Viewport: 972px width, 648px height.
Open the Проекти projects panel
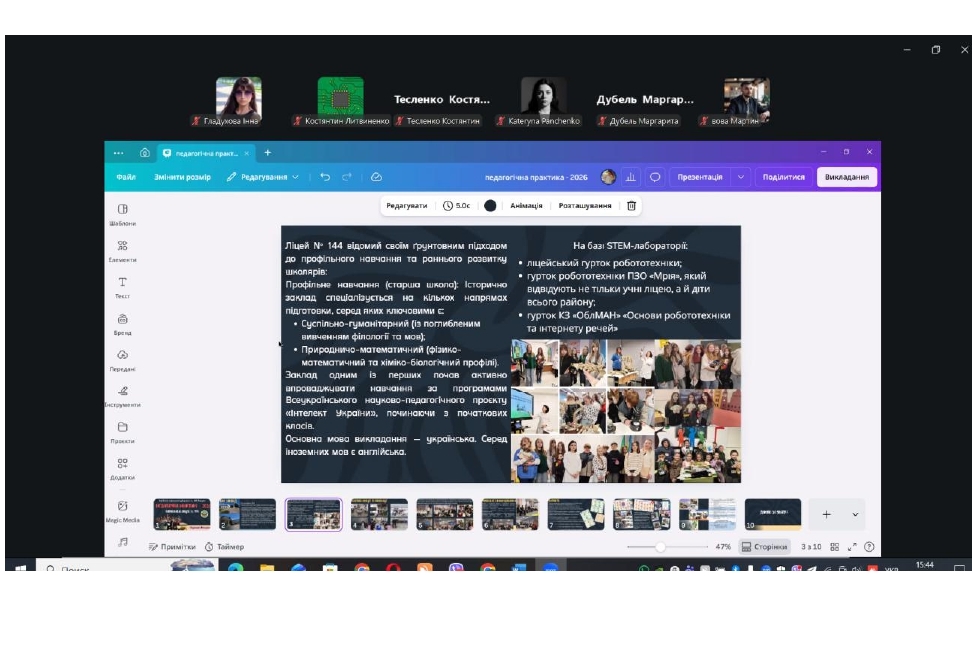click(x=123, y=432)
